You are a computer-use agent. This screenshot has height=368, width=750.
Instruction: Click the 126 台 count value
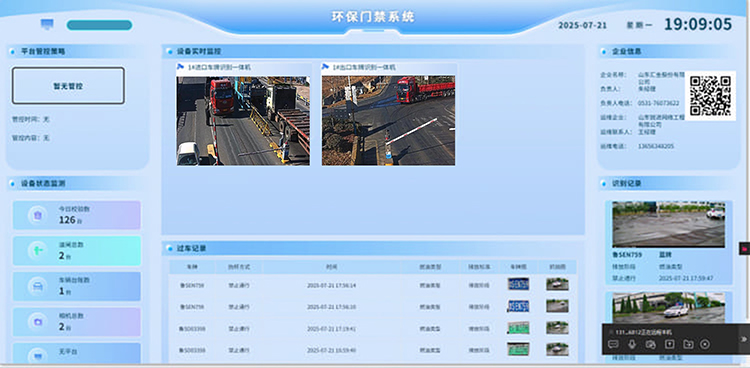[x=67, y=220]
